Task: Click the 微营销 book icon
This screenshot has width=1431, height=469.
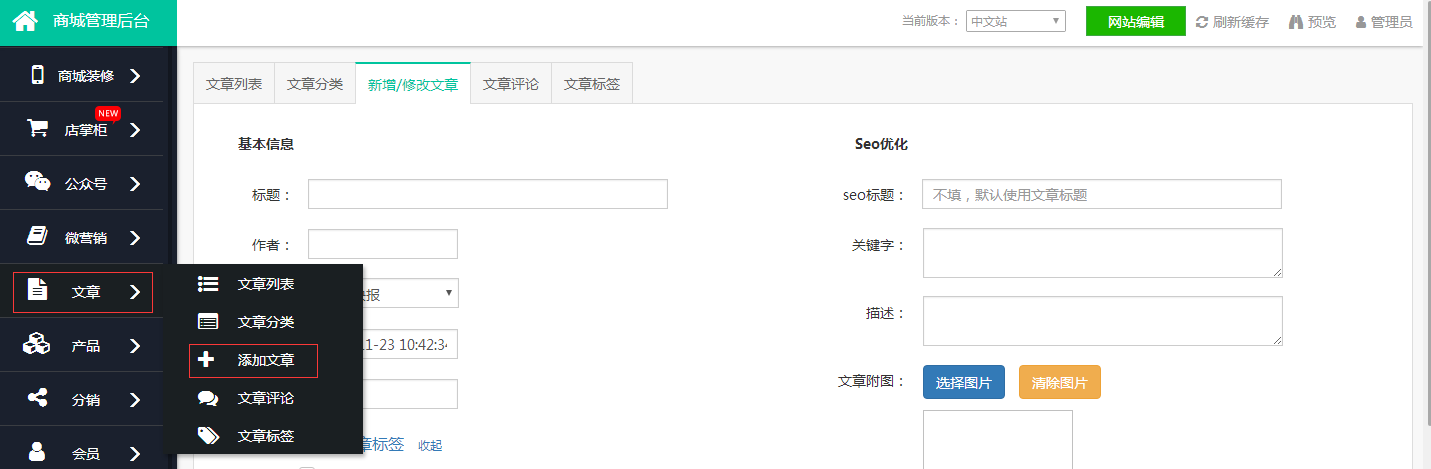Action: 38,237
